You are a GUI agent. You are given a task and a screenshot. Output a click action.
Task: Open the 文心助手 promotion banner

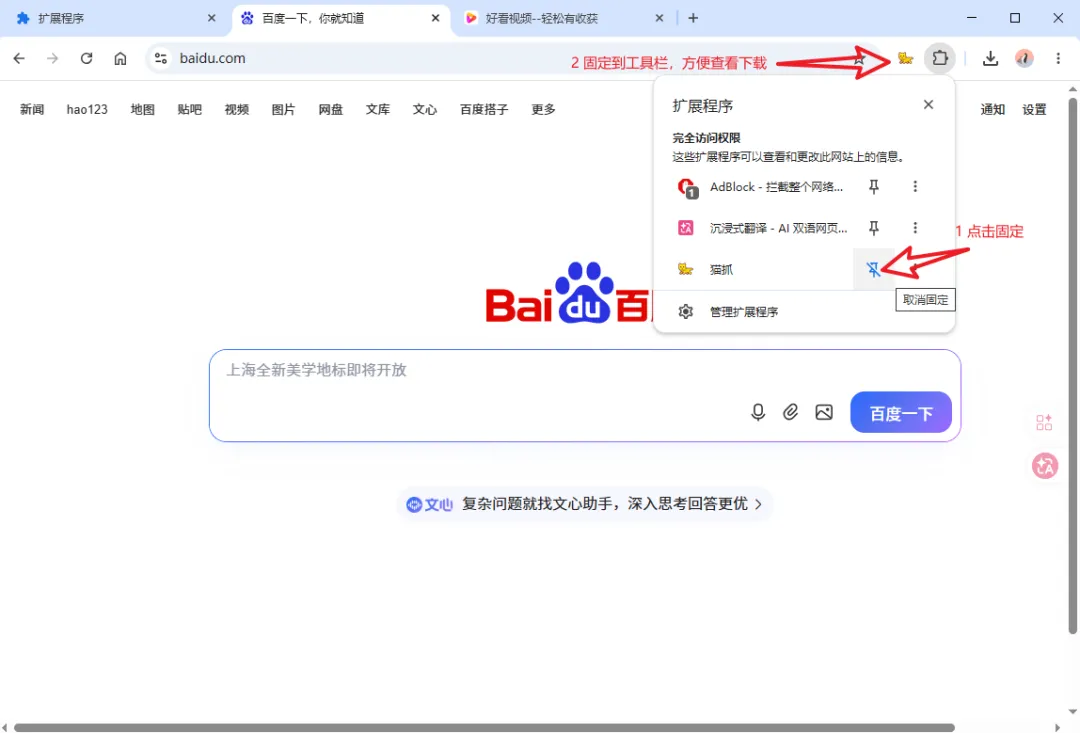pyautogui.click(x=585, y=504)
